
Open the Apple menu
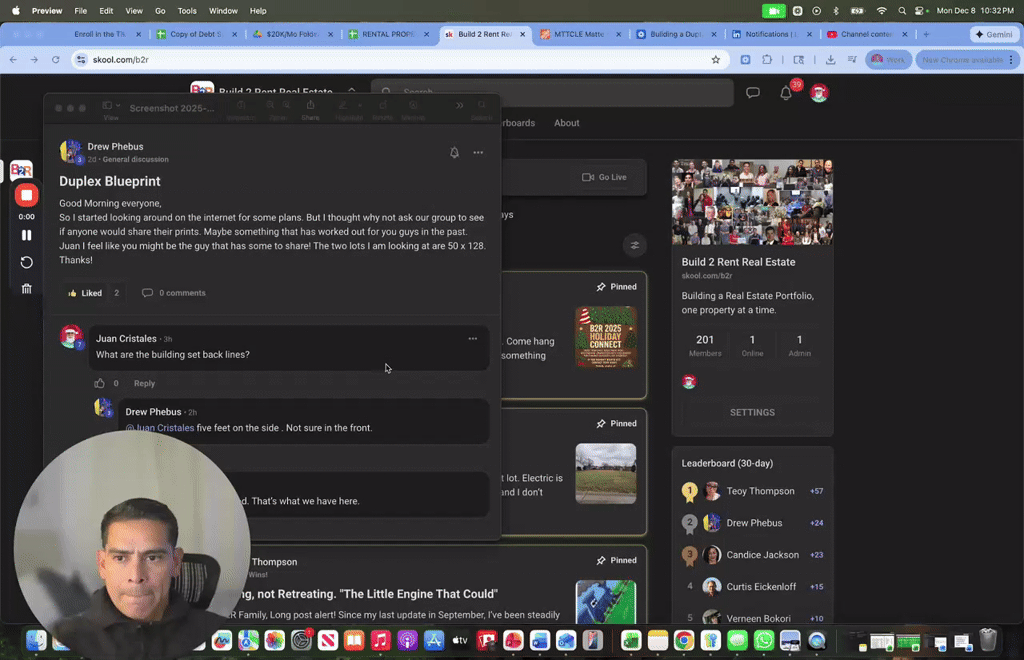pyautogui.click(x=16, y=10)
